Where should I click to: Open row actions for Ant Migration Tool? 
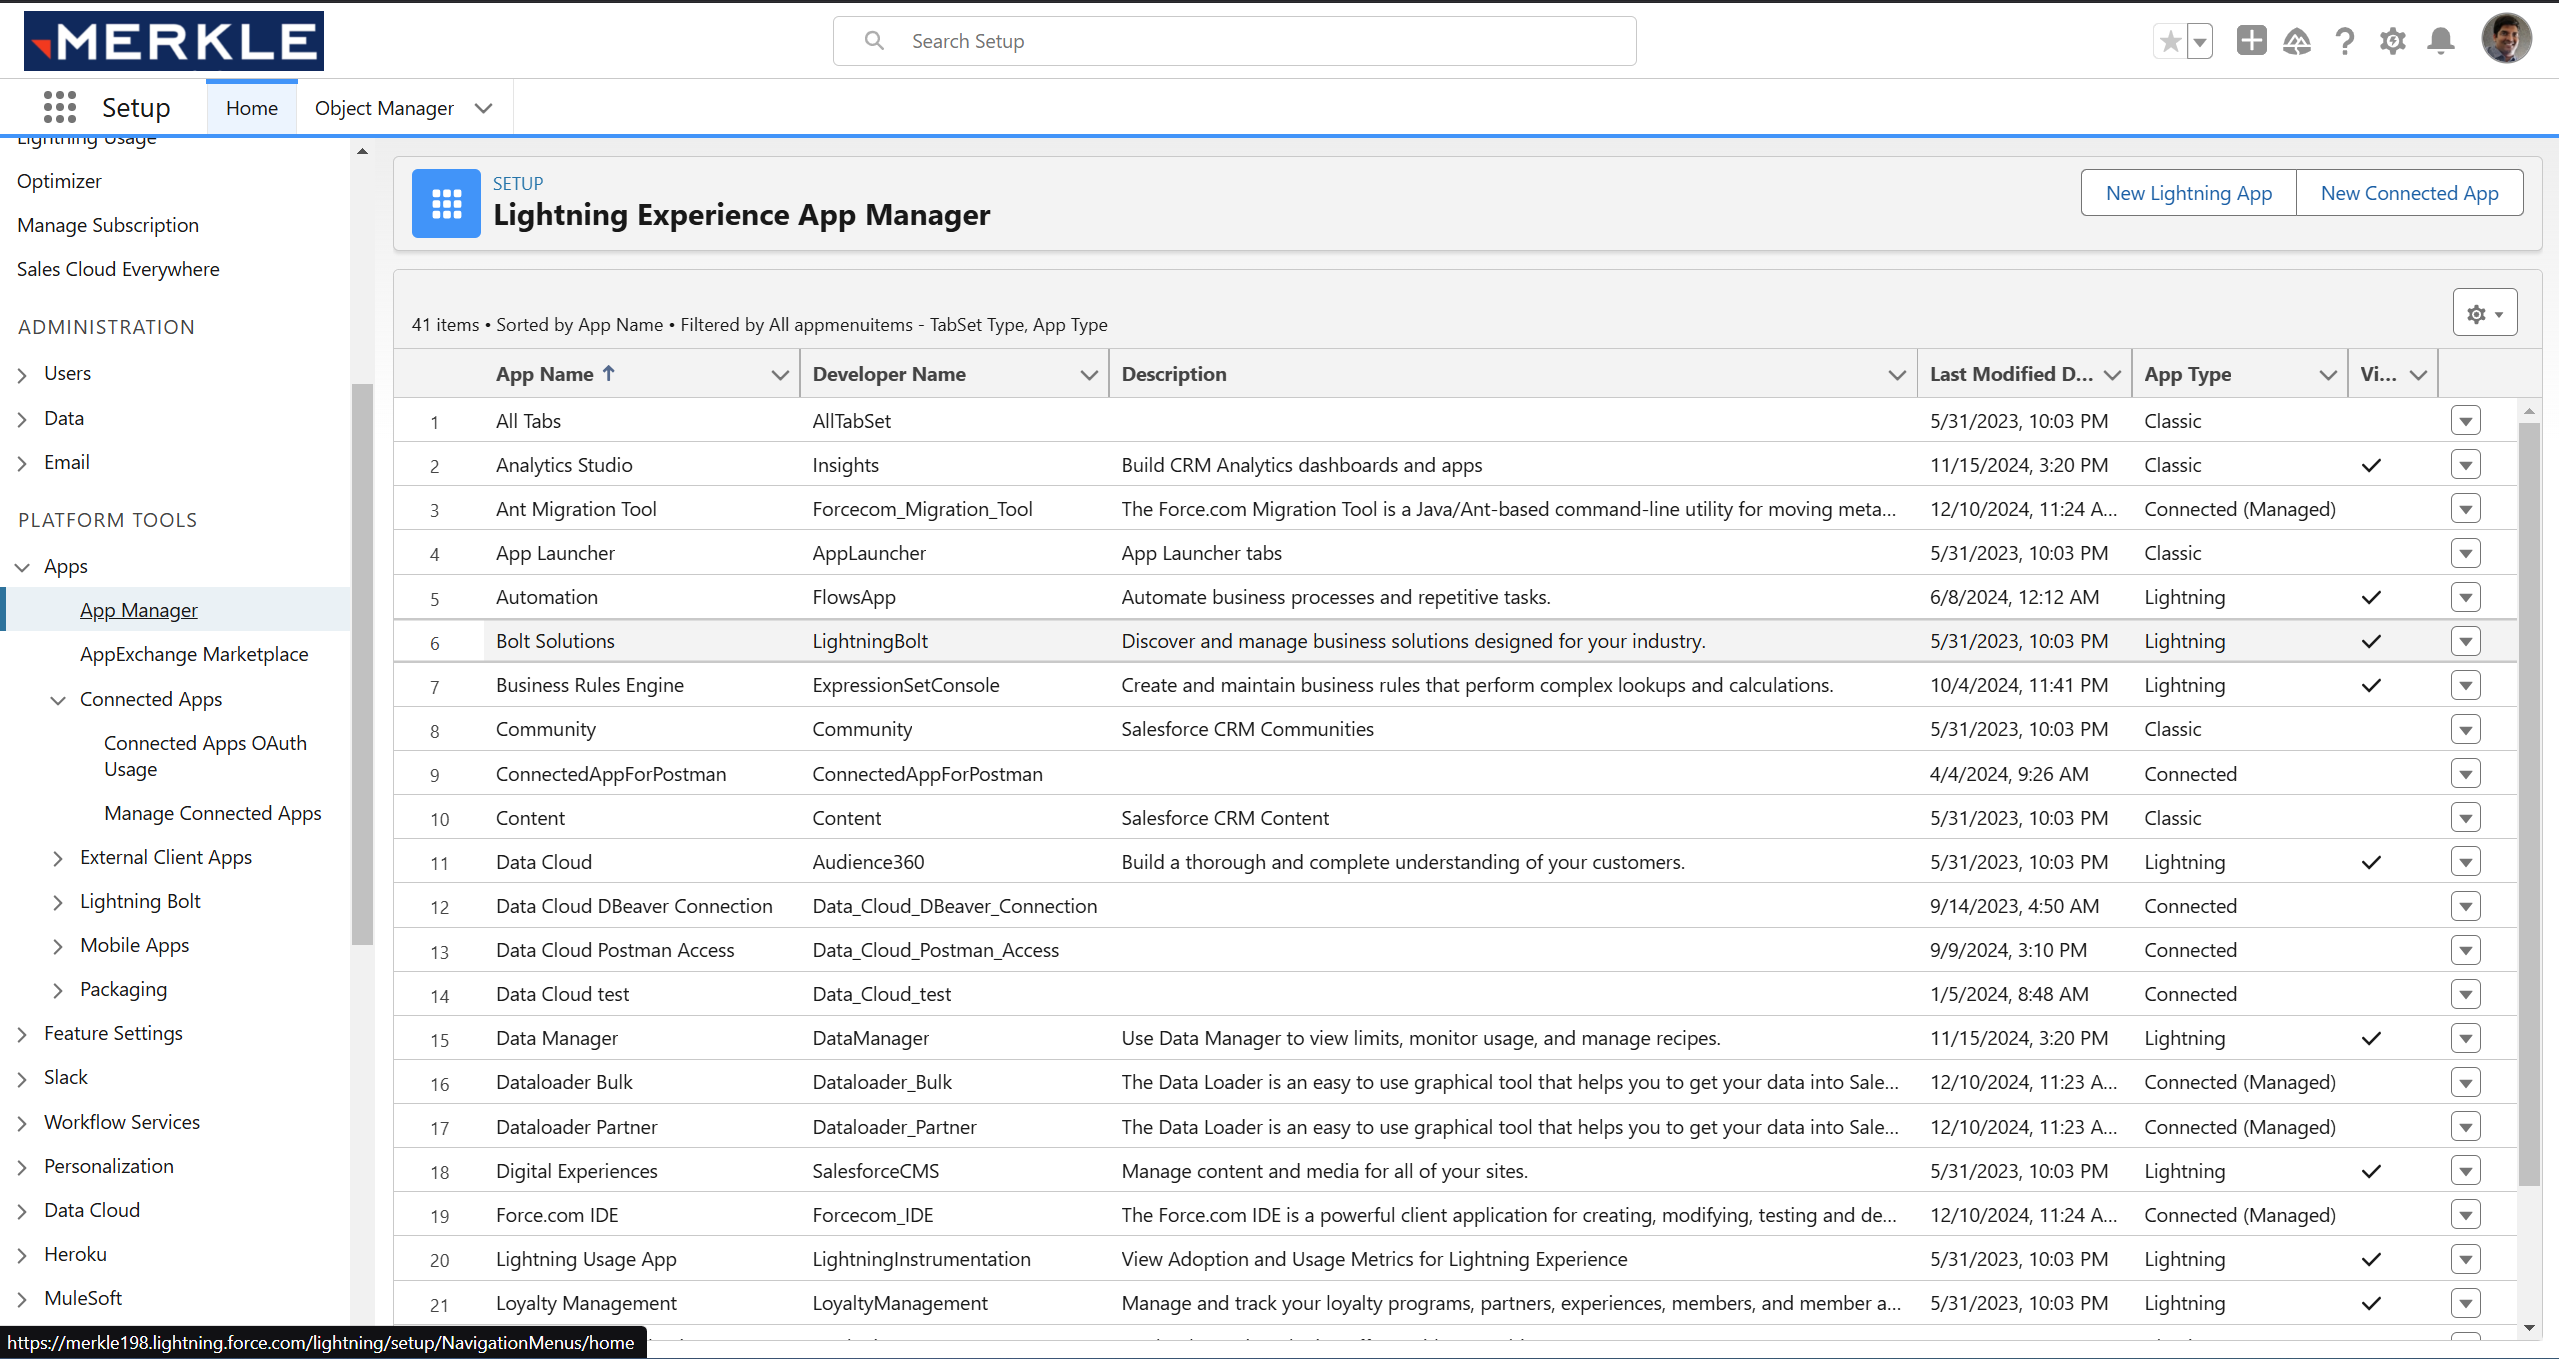(2465, 509)
